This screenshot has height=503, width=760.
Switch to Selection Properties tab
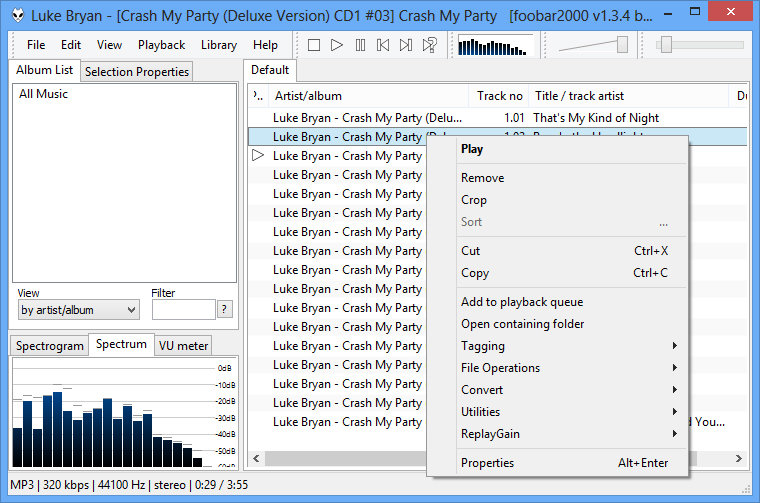tap(137, 72)
